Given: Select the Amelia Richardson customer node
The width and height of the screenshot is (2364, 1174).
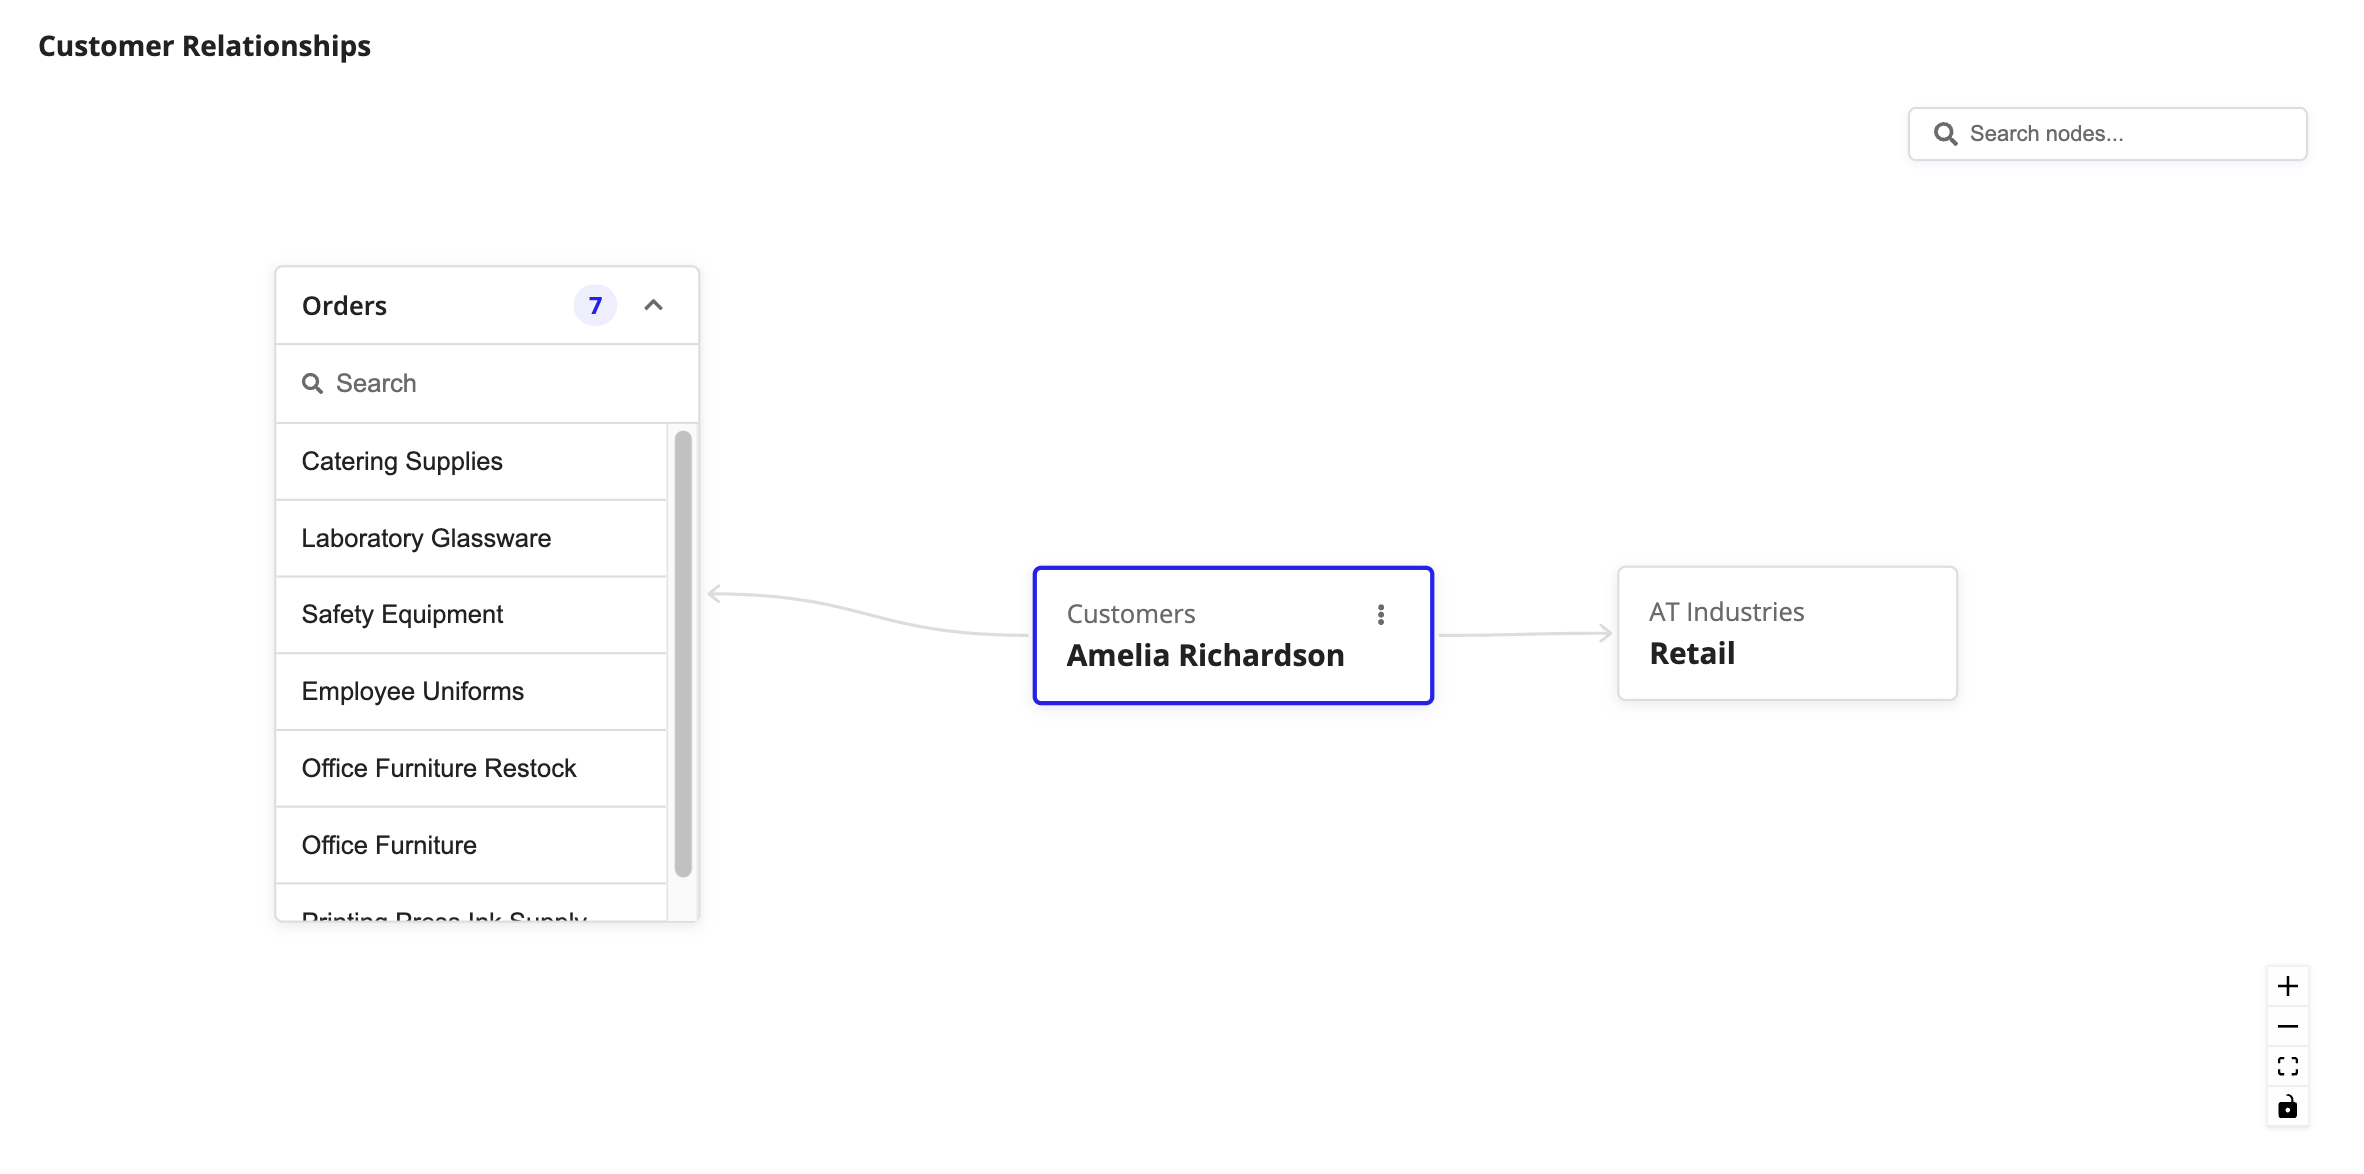Looking at the screenshot, I should (x=1233, y=635).
